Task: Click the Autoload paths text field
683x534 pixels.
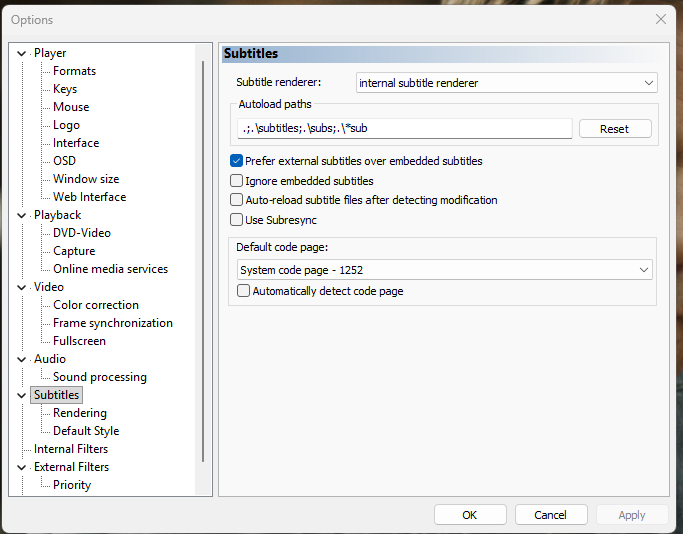Action: pyautogui.click(x=405, y=128)
